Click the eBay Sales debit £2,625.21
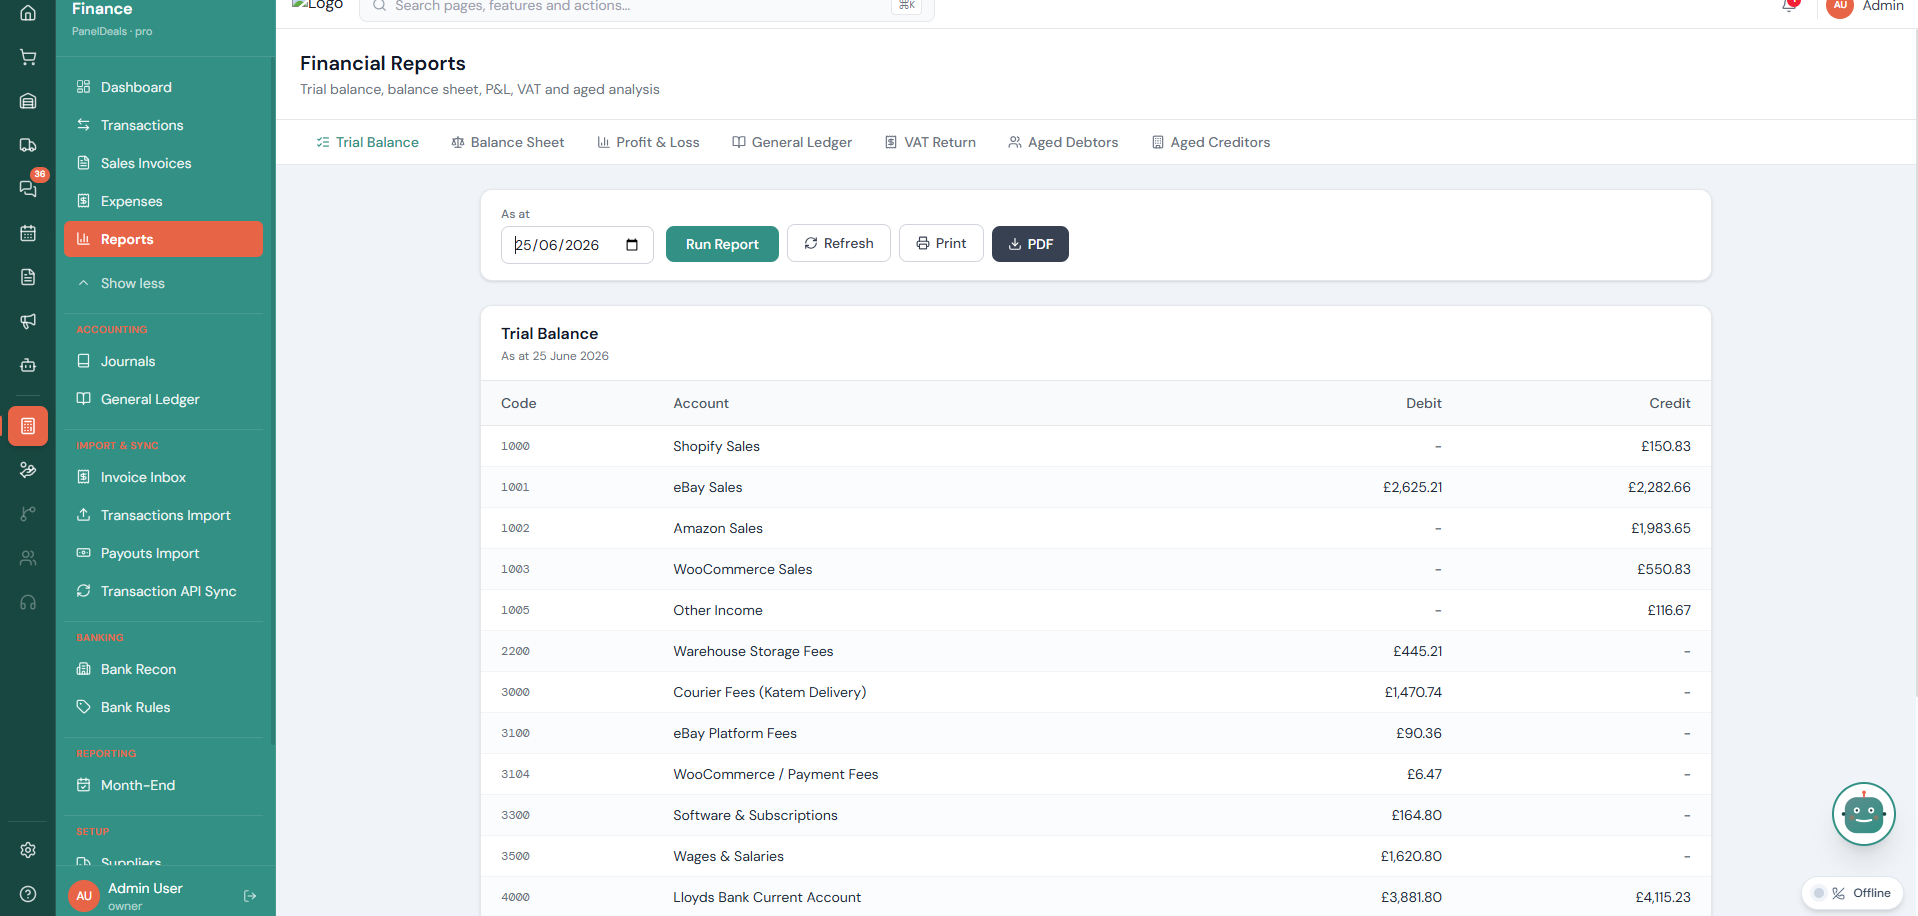The height and width of the screenshot is (916, 1918). coord(1412,487)
